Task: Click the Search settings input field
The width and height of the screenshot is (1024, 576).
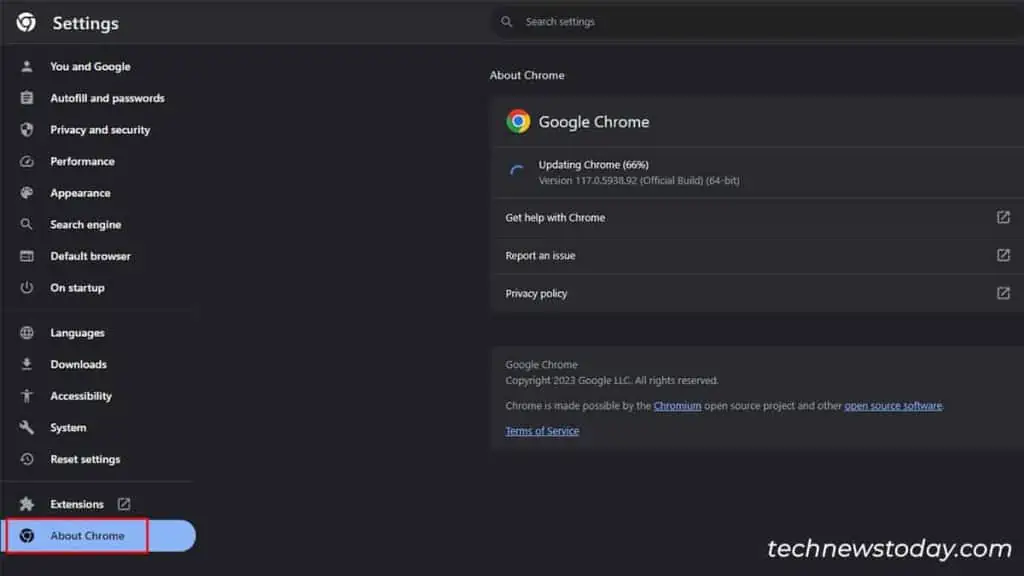Action: coord(560,21)
